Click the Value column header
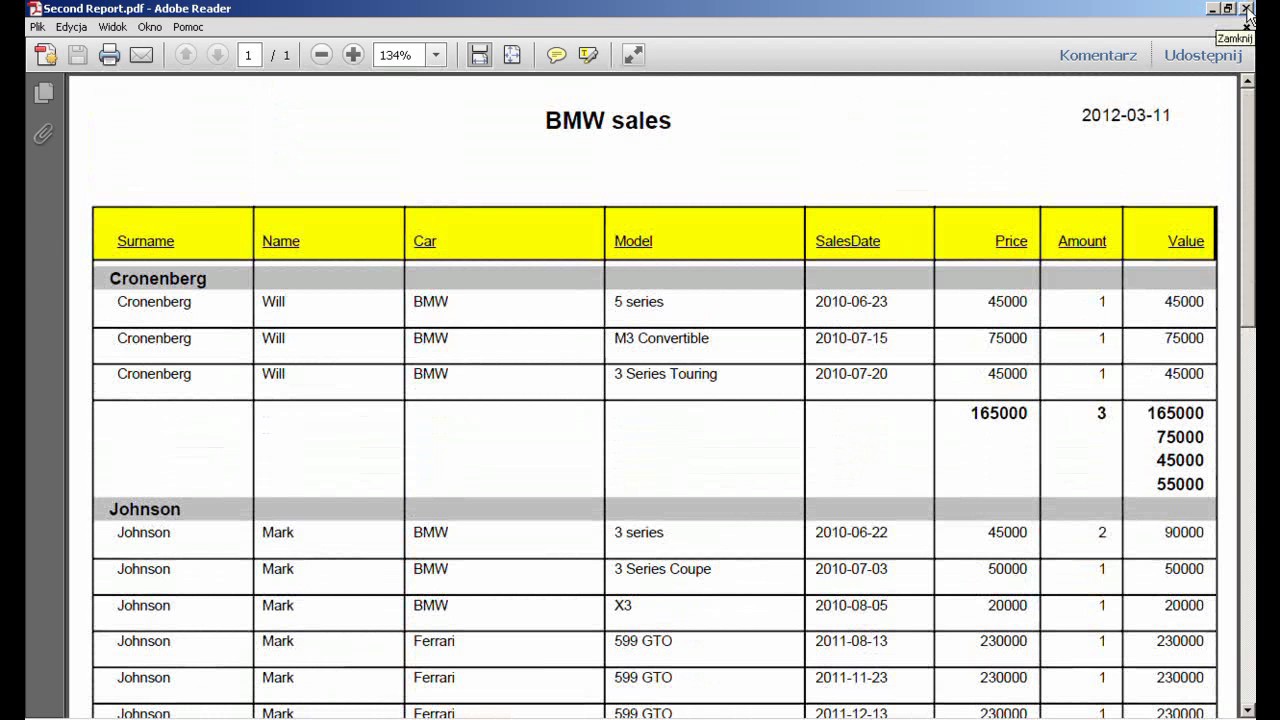This screenshot has height=720, width=1280. tap(1186, 241)
